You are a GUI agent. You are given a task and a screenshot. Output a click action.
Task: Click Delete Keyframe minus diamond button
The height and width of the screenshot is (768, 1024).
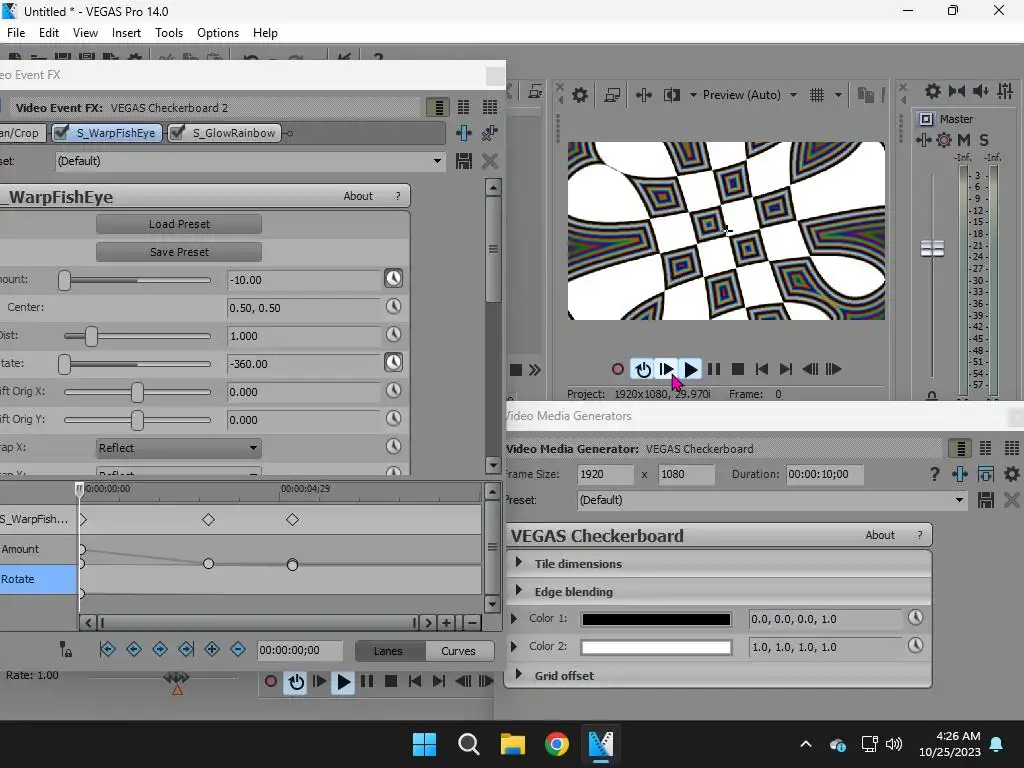point(238,649)
